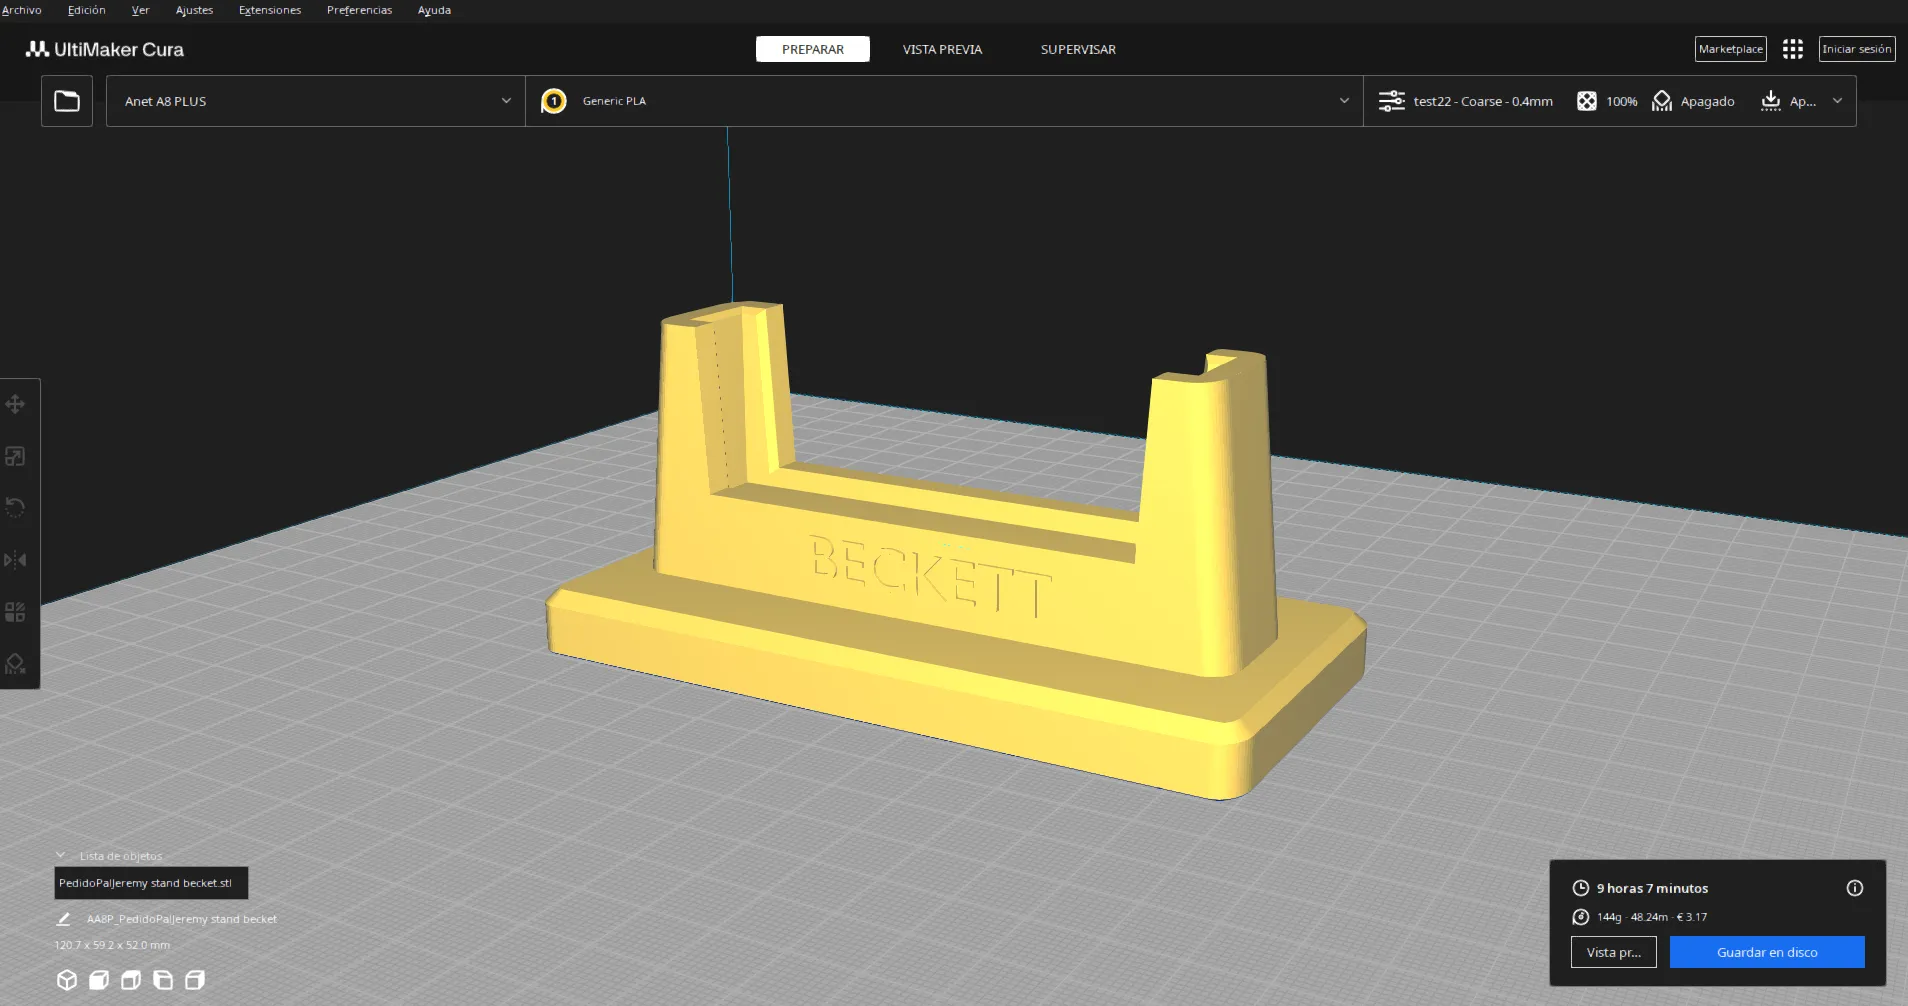Click Vista pr... preview button

coord(1614,952)
